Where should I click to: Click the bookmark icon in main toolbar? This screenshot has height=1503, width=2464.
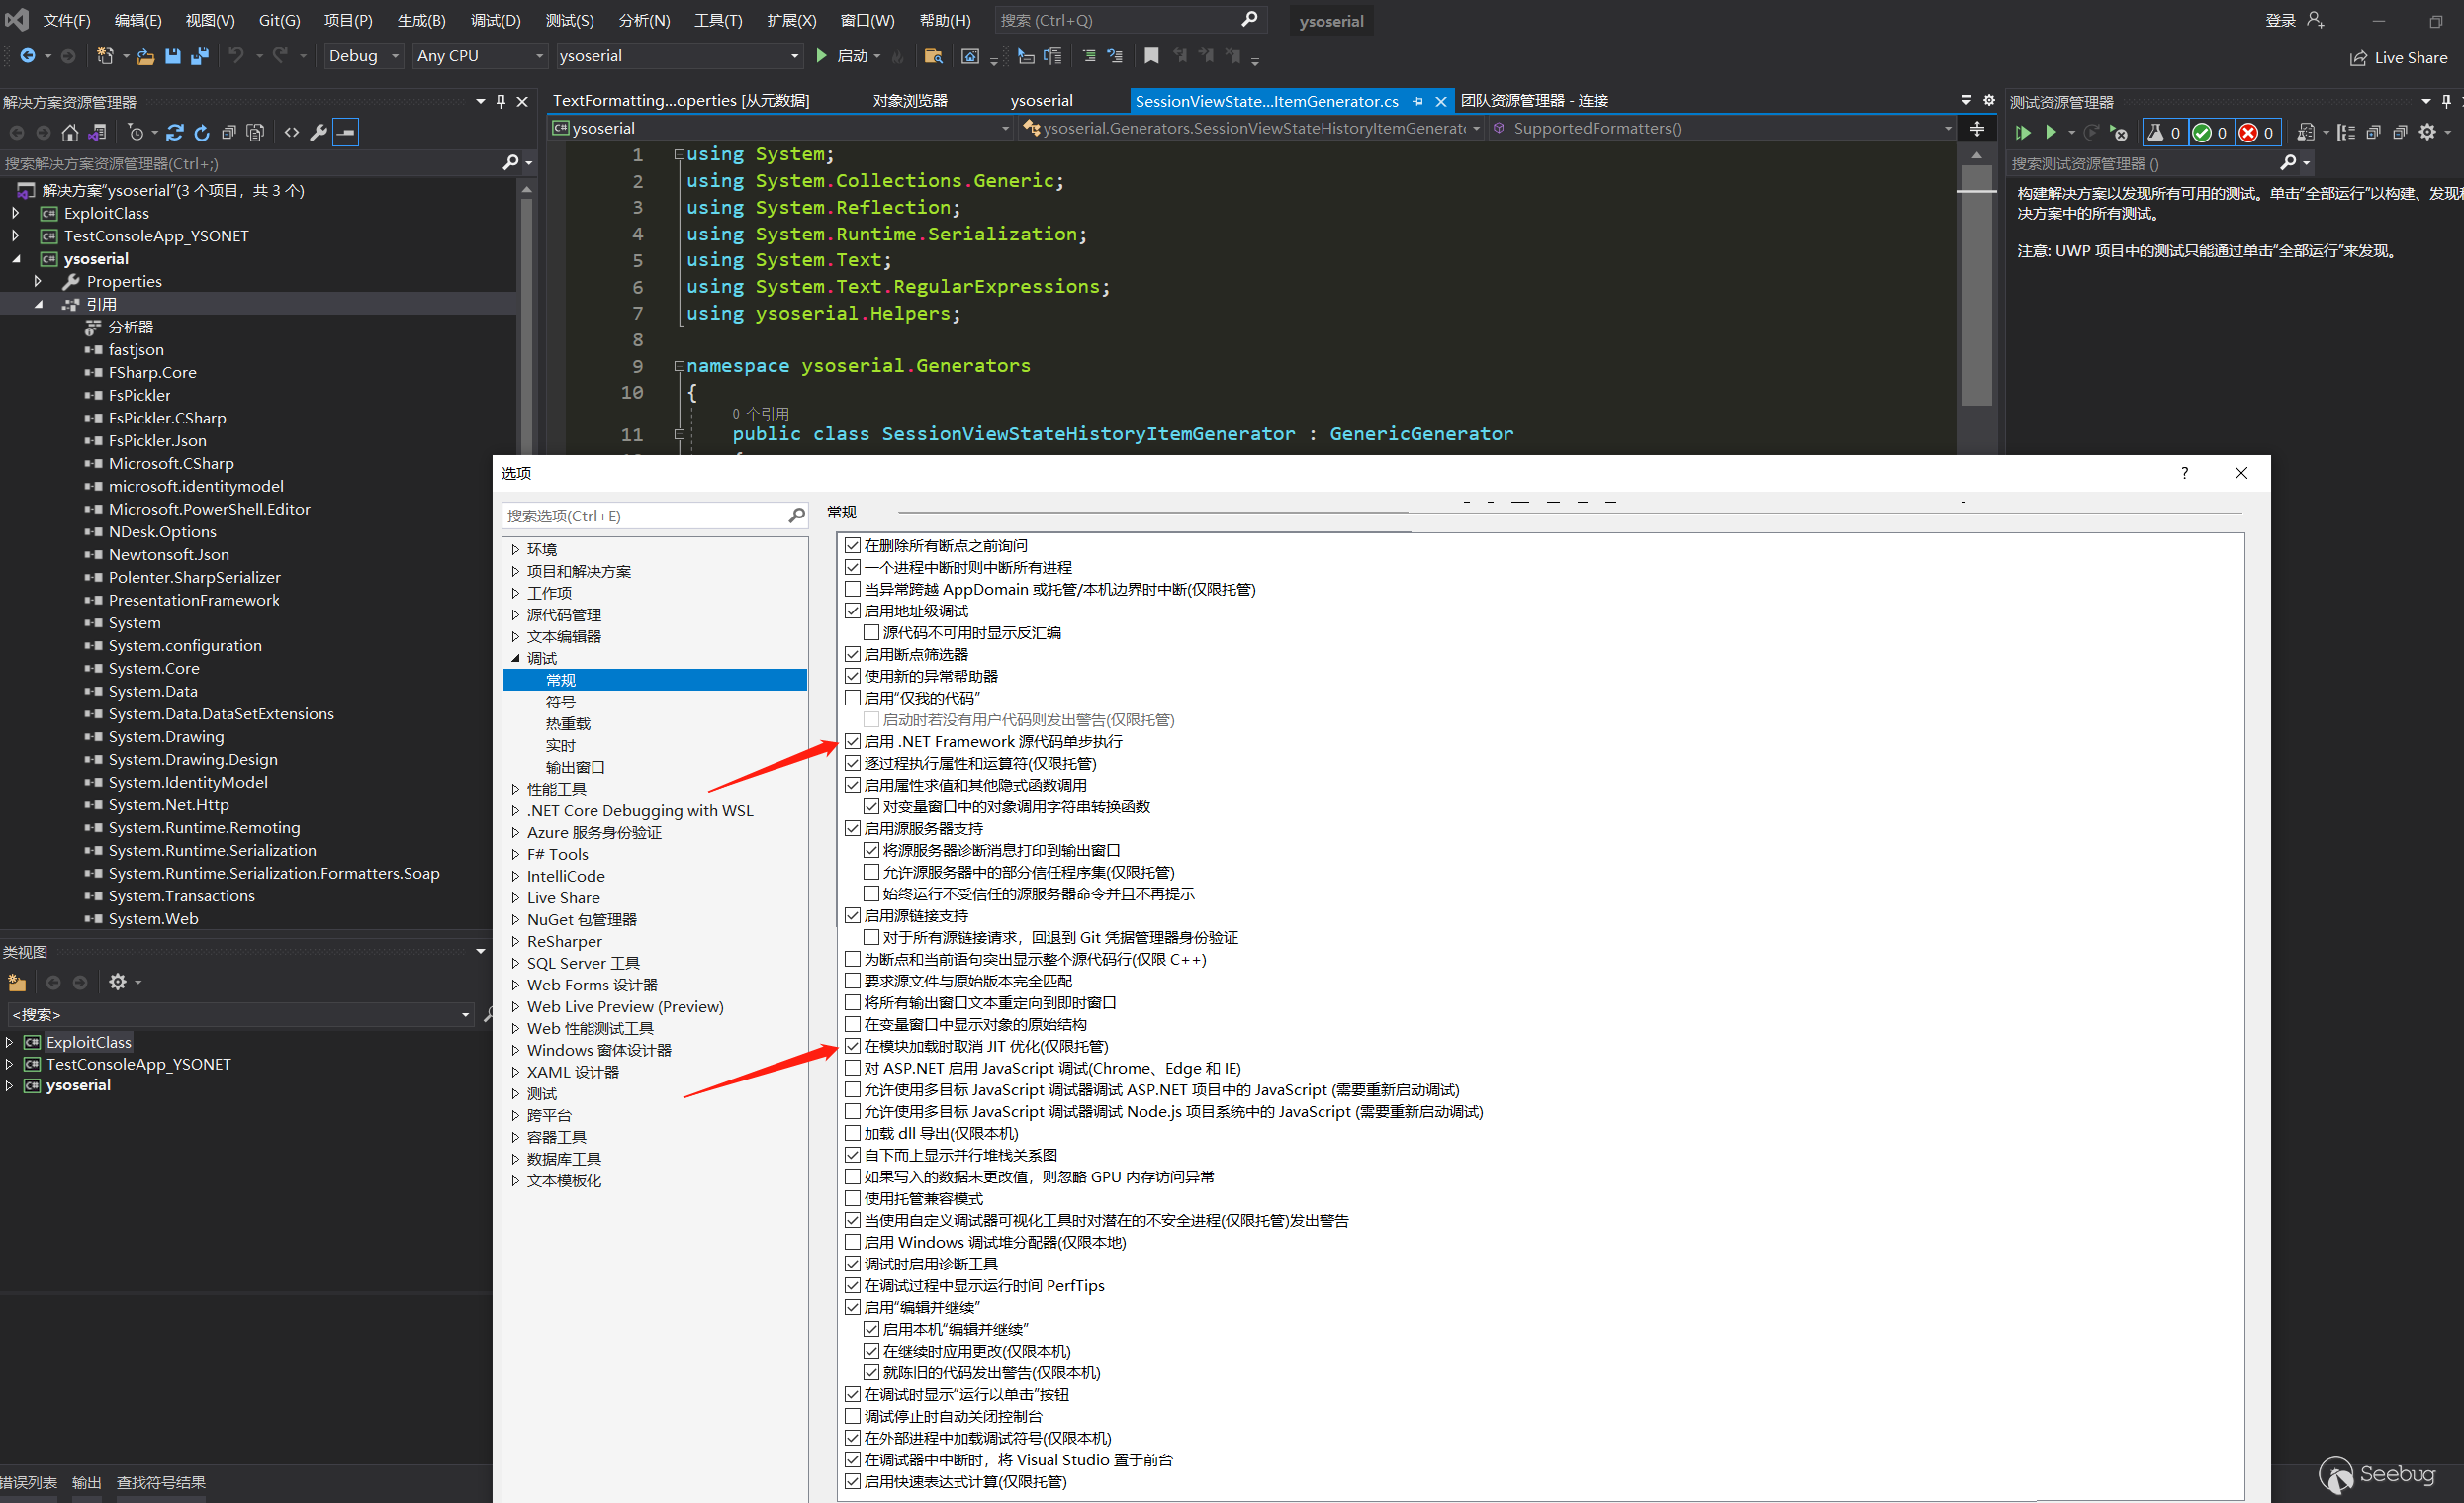(x=1151, y=56)
